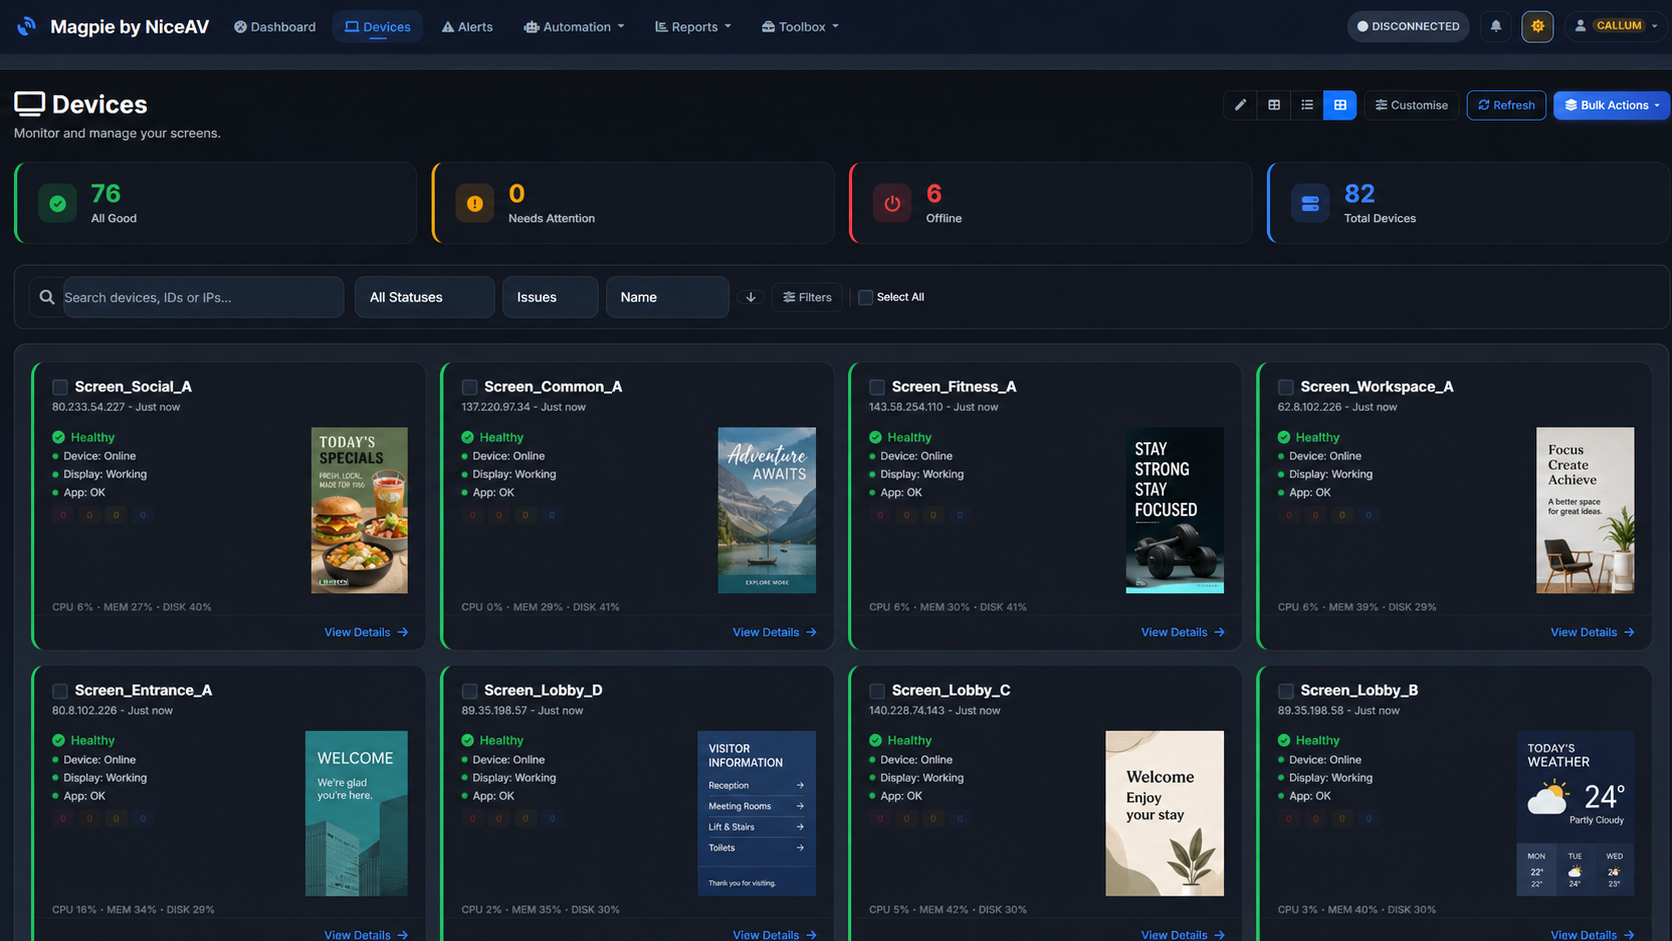Open the Today's Weather thumbnail

tap(1576, 813)
